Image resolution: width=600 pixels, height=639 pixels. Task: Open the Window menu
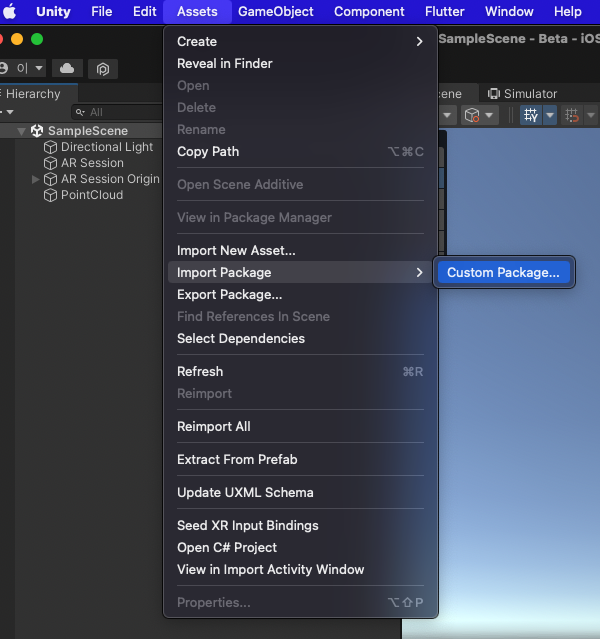tap(509, 11)
